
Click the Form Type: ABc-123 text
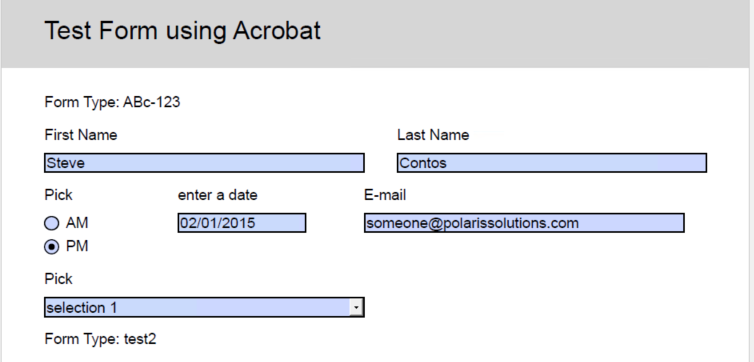tap(113, 102)
